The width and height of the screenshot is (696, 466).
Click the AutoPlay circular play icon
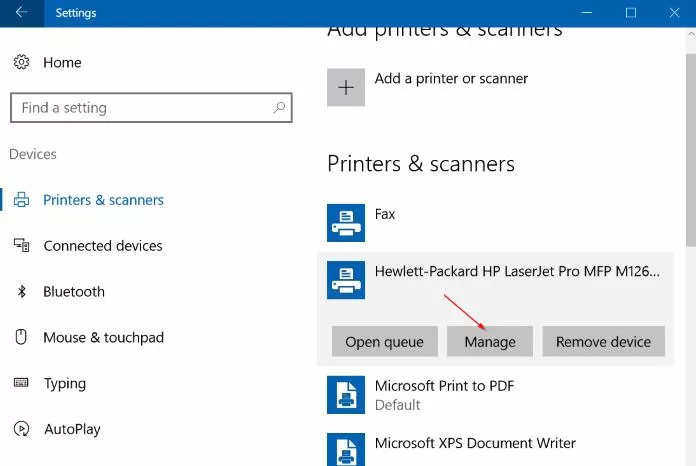tap(21, 429)
